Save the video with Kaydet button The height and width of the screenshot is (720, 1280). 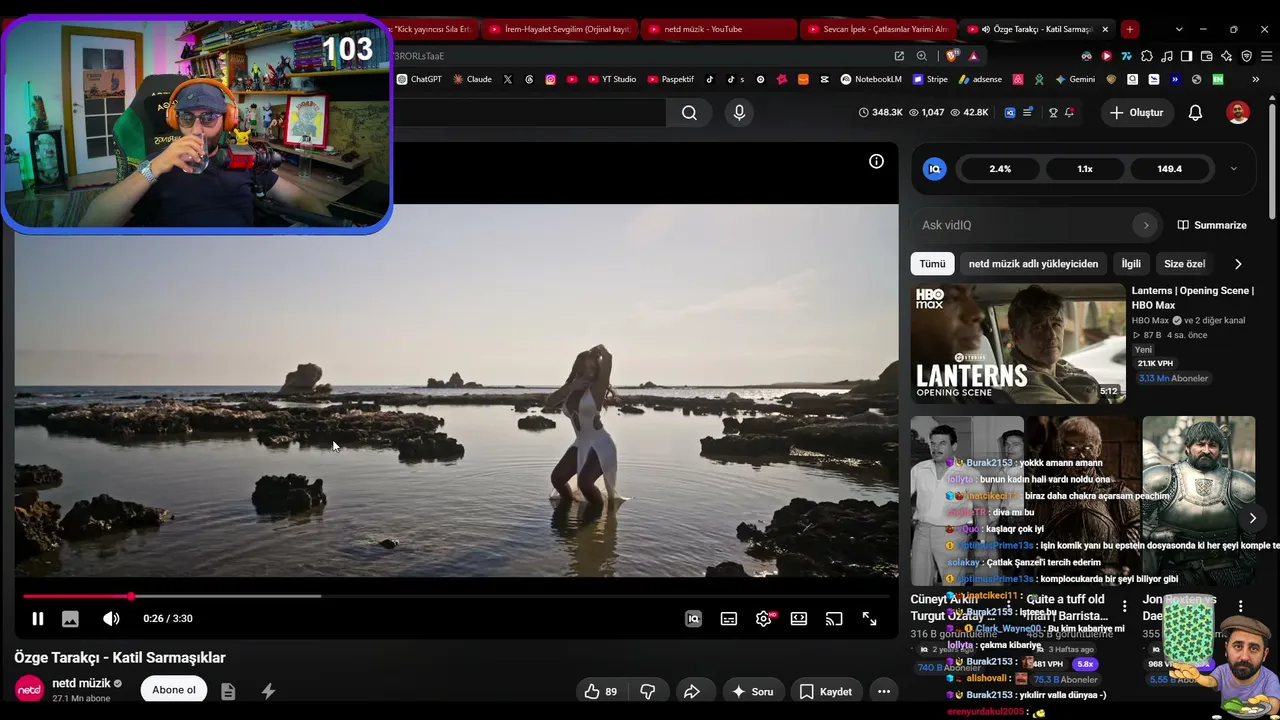[826, 691]
